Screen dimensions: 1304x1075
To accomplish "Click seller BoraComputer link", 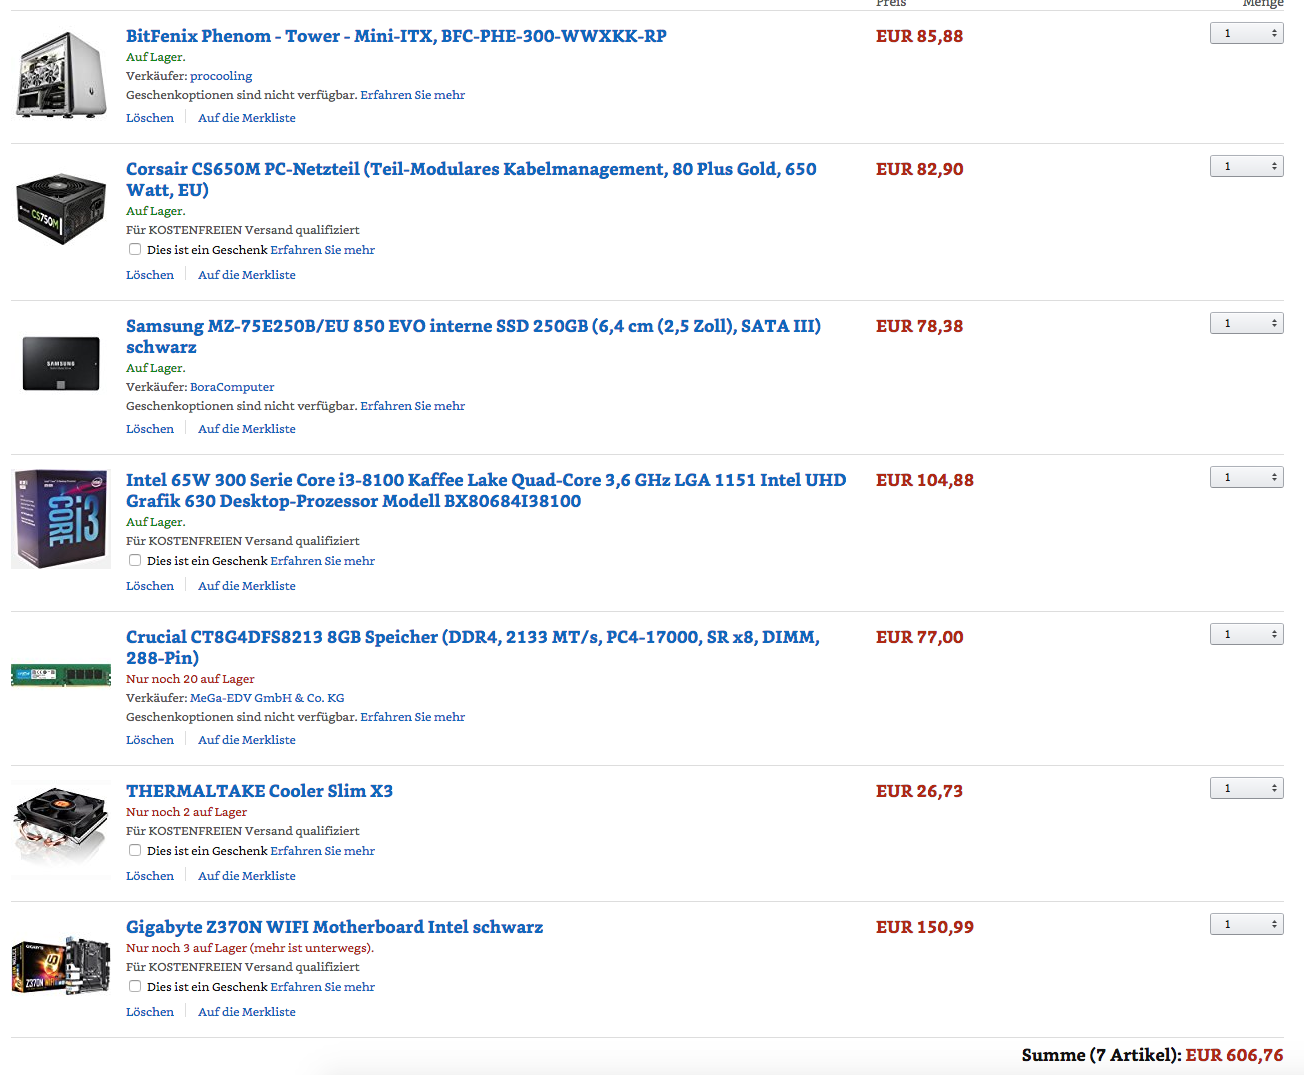I will click(232, 387).
